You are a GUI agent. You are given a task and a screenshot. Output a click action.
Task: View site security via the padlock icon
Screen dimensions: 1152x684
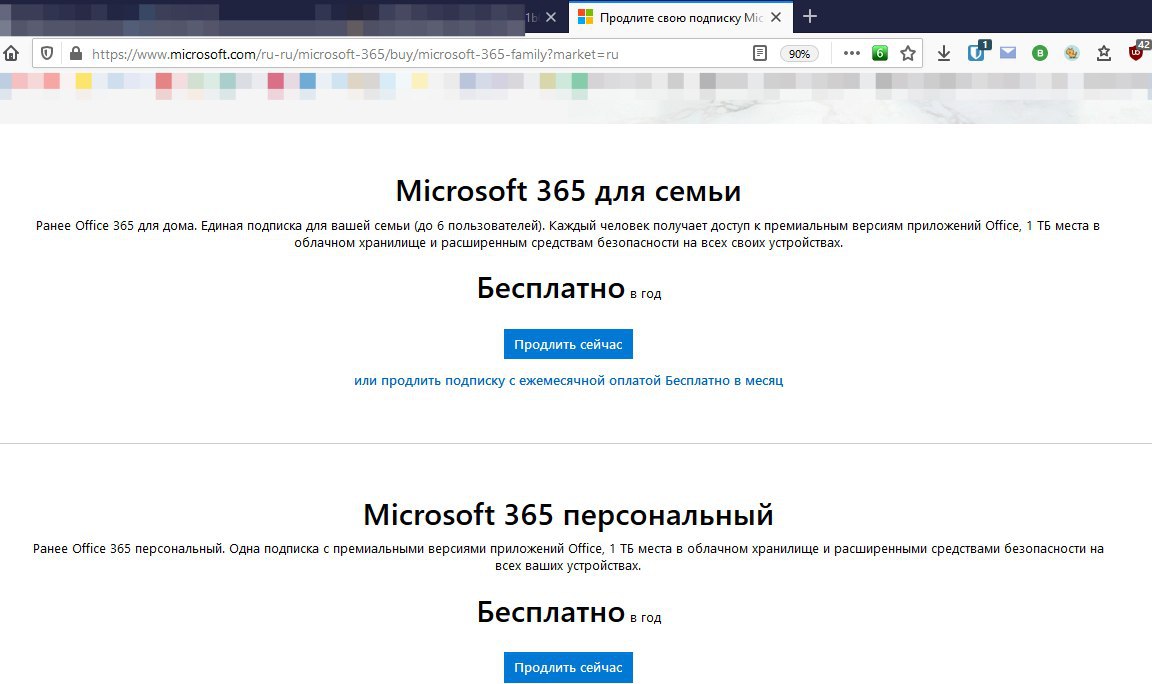(76, 54)
